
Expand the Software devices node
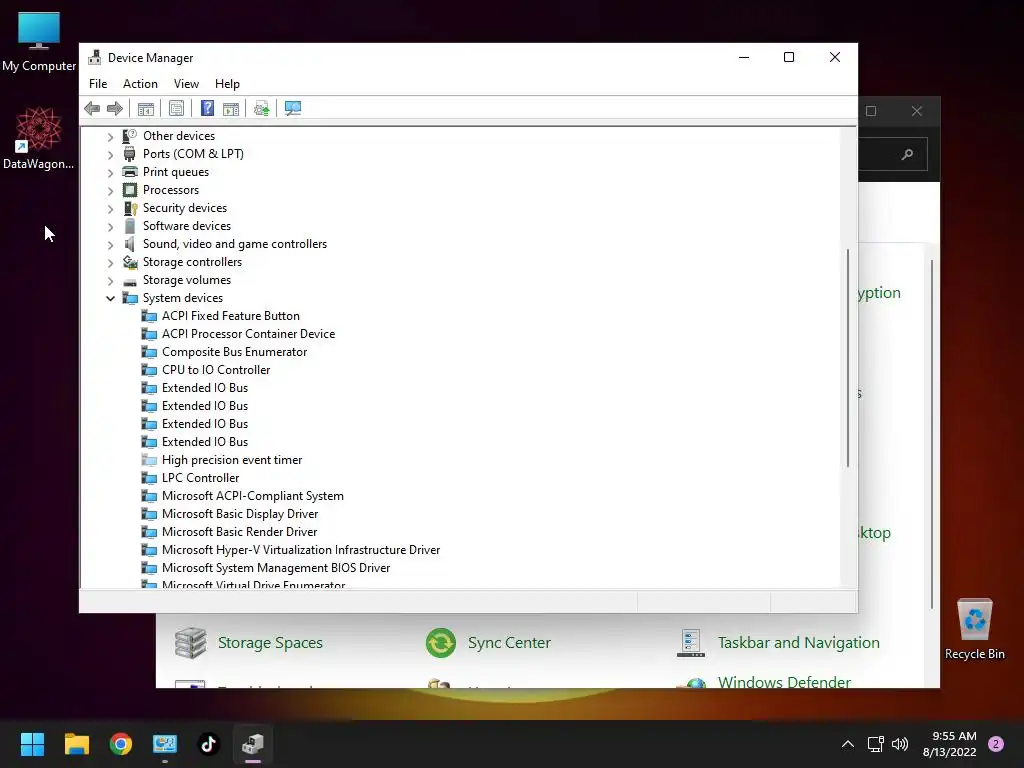pos(110,227)
